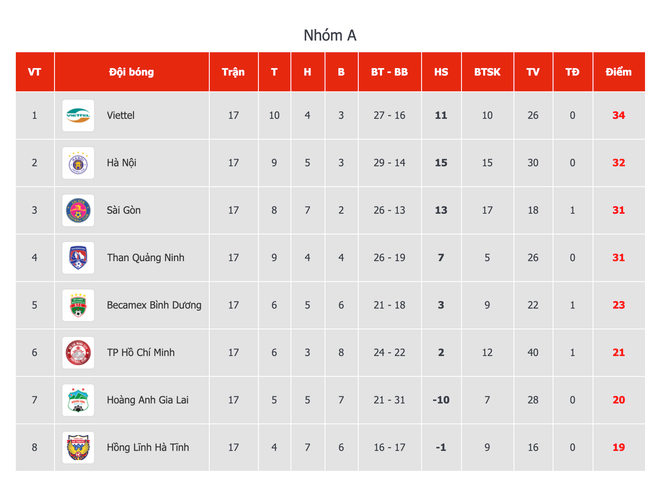Click the Sài Gòn club logo
Image resolution: width=660 pixels, height=489 pixels.
click(78, 210)
